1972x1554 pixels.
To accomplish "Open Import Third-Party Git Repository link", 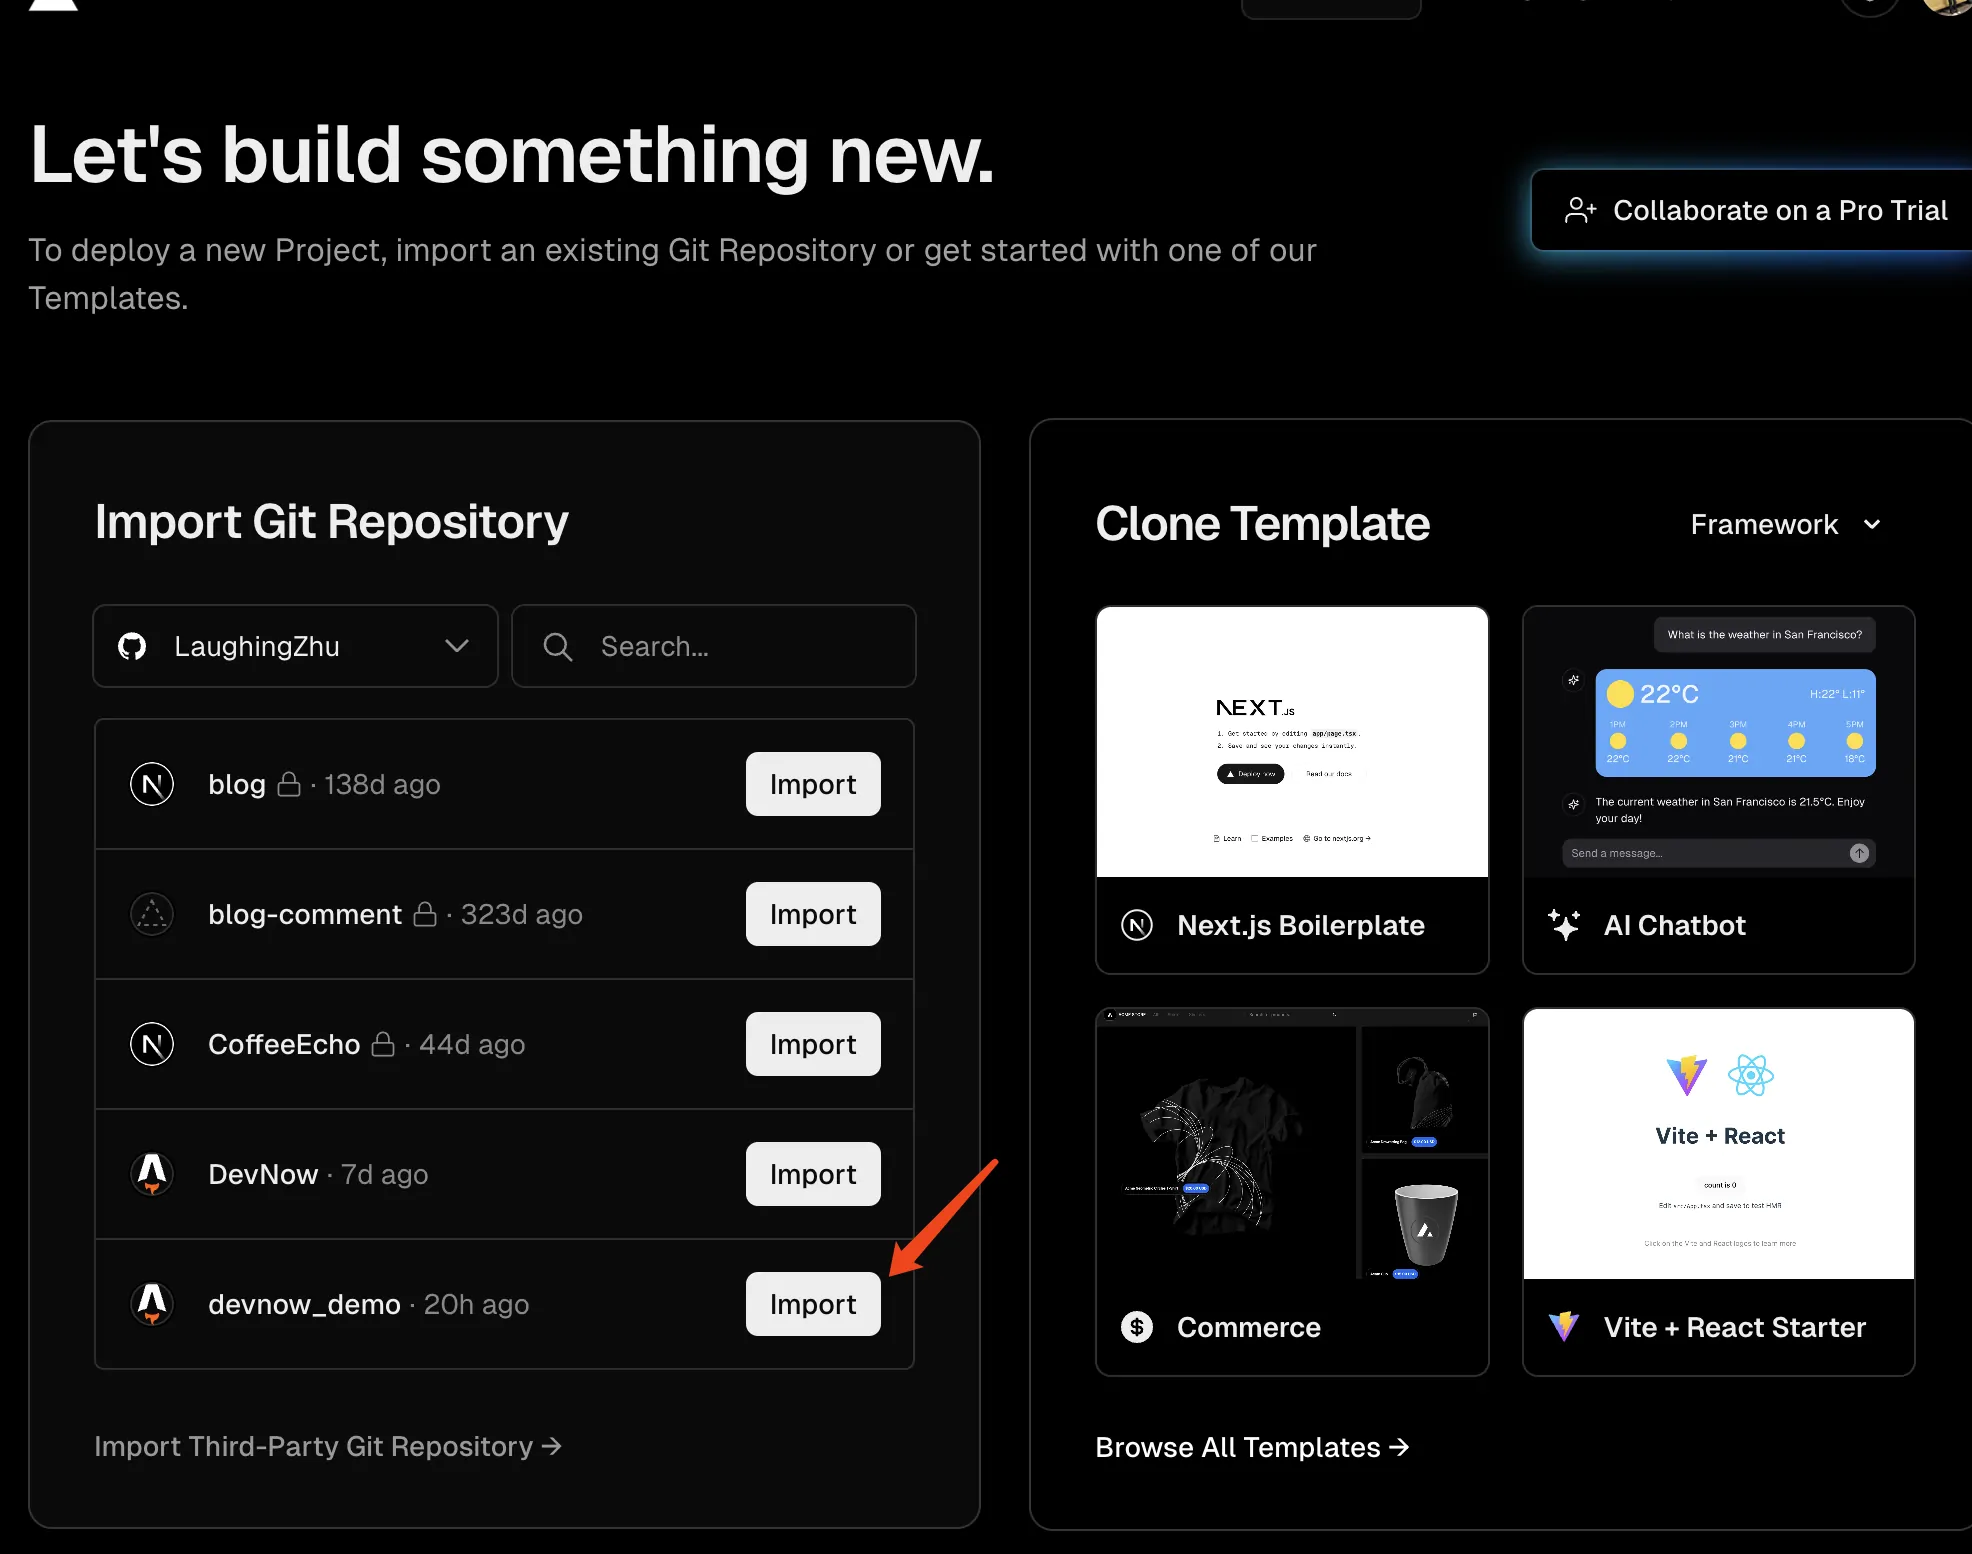I will (x=328, y=1446).
